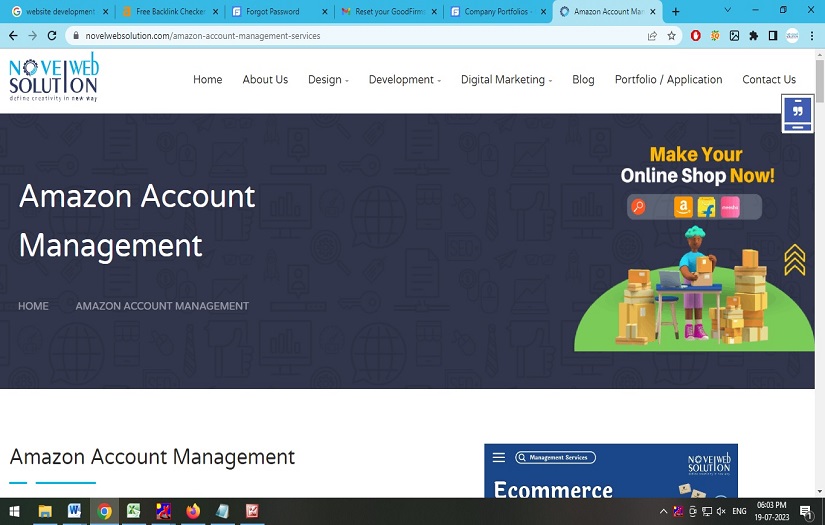The width and height of the screenshot is (825, 525).
Task: Open the Chrome three-dot menu
Action: [x=812, y=36]
